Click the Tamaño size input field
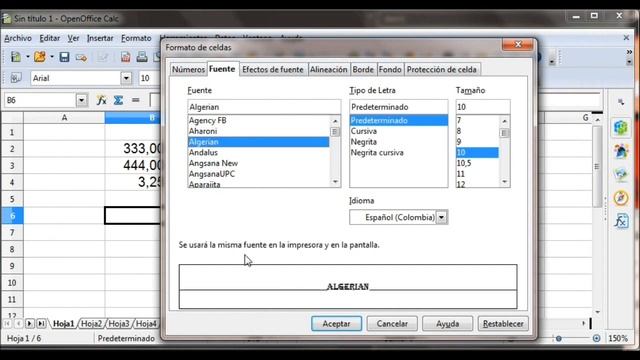The width and height of the screenshot is (640, 360). click(483, 107)
